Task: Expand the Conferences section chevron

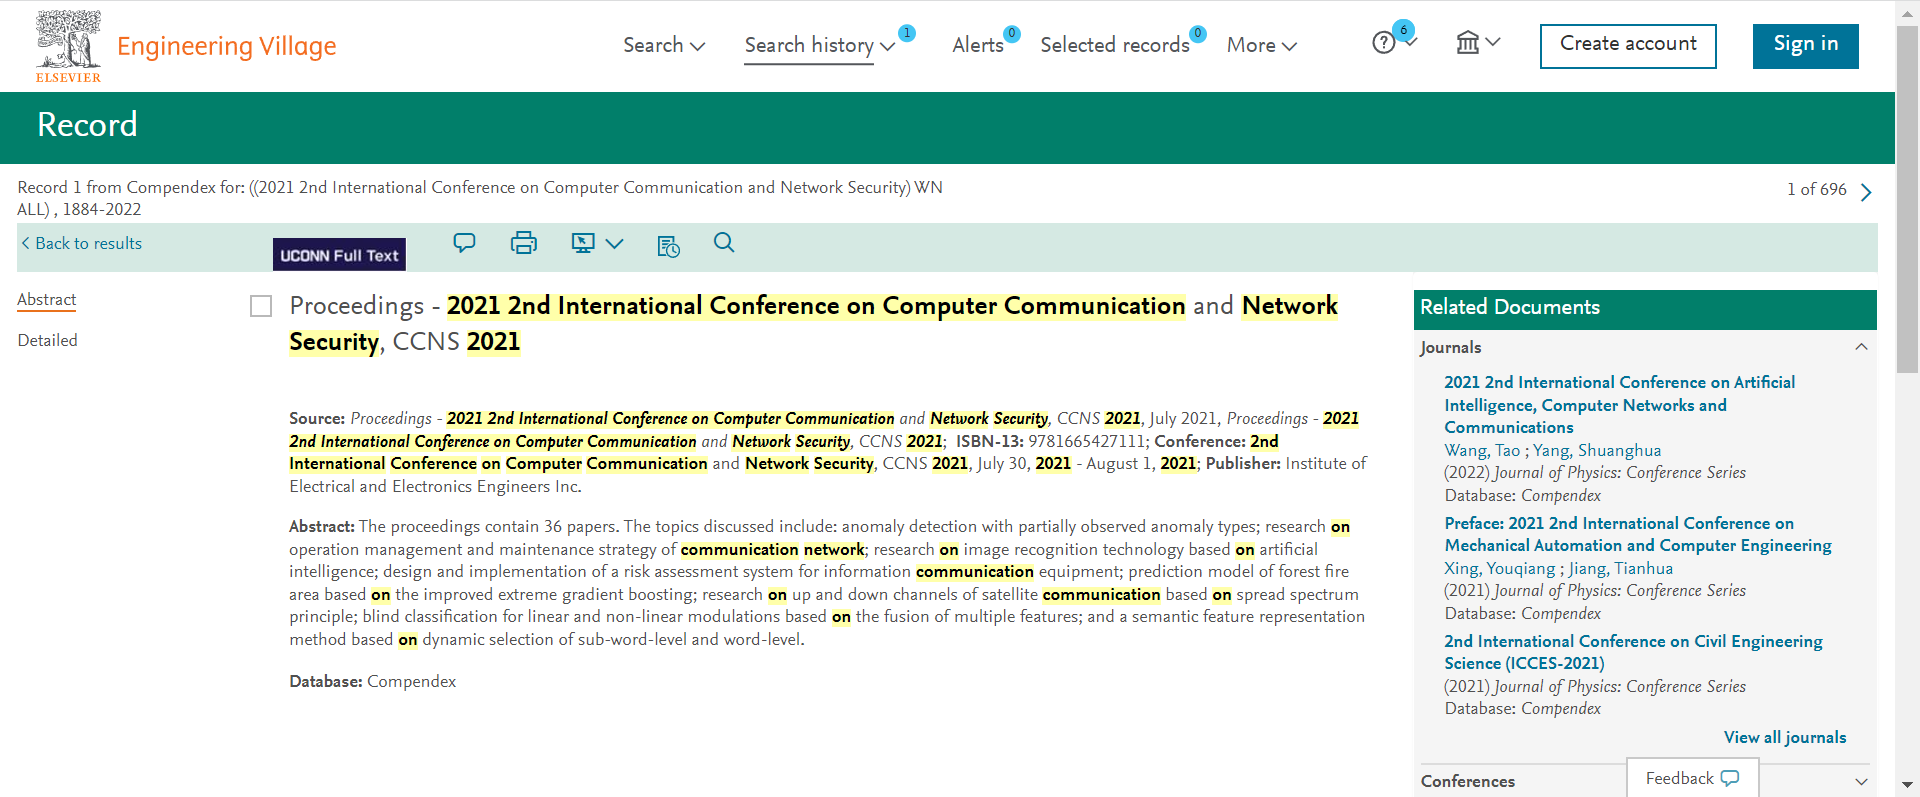Action: (x=1861, y=781)
